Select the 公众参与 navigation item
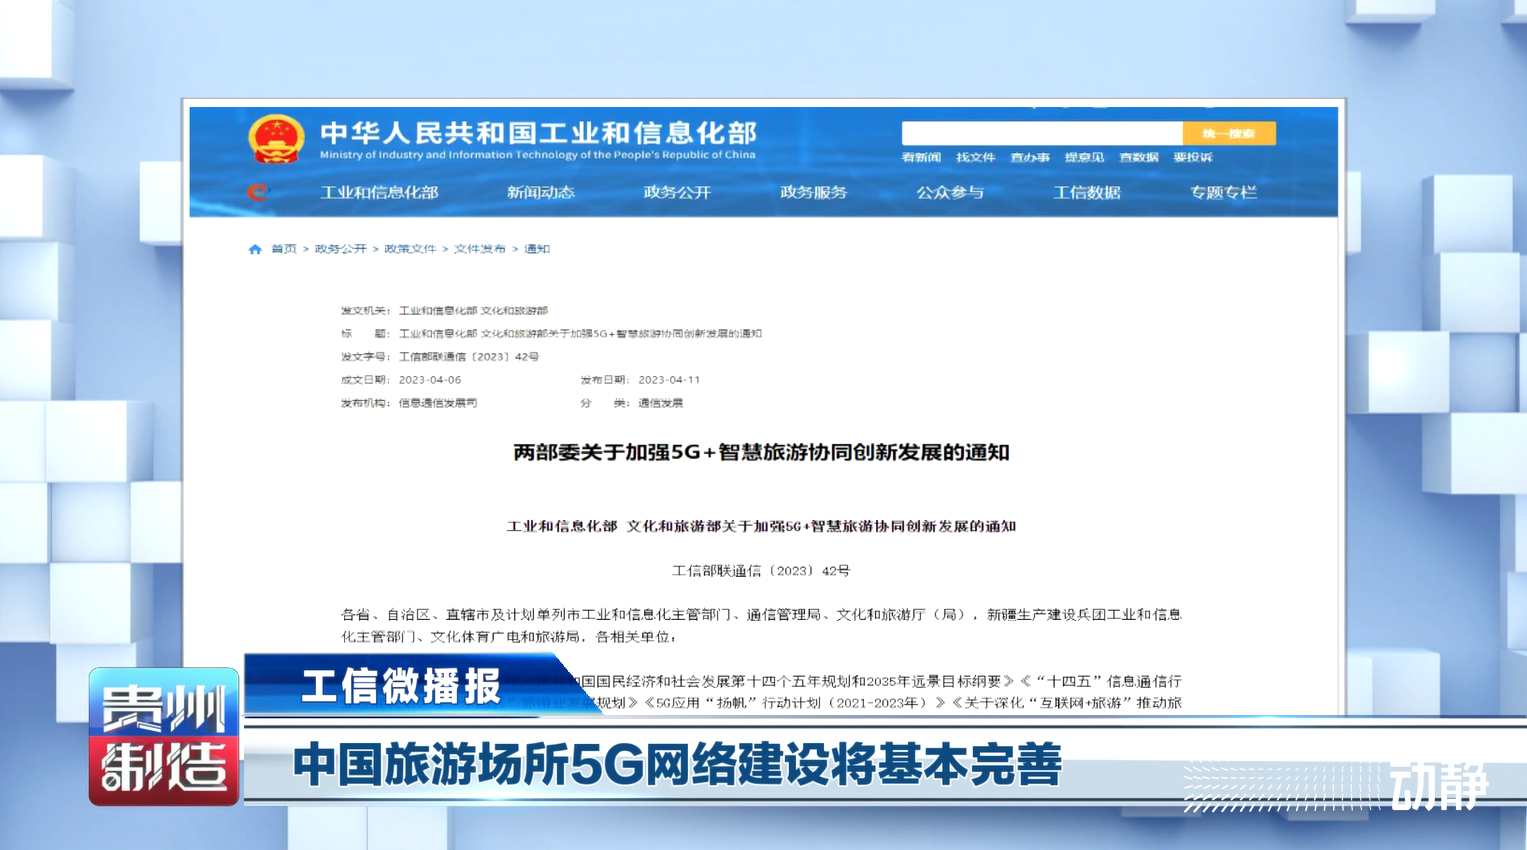The width and height of the screenshot is (1527, 850). (950, 192)
